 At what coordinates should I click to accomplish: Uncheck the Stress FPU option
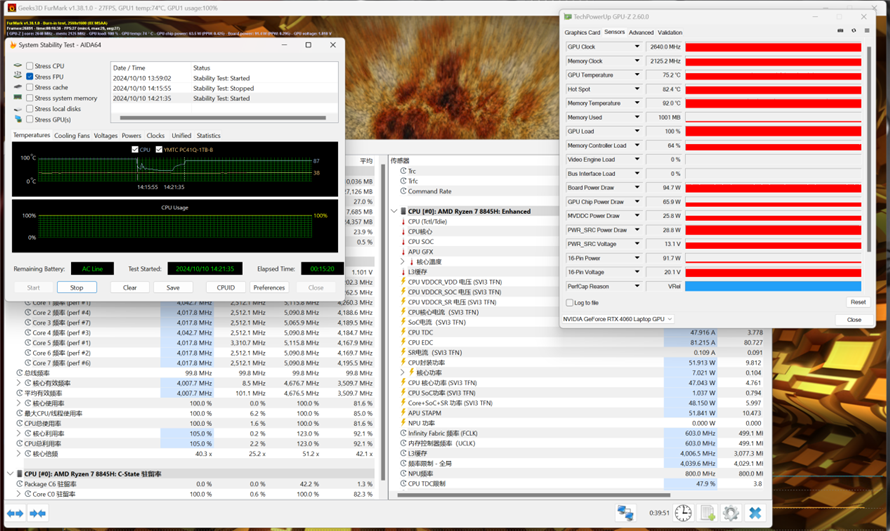pyautogui.click(x=30, y=77)
